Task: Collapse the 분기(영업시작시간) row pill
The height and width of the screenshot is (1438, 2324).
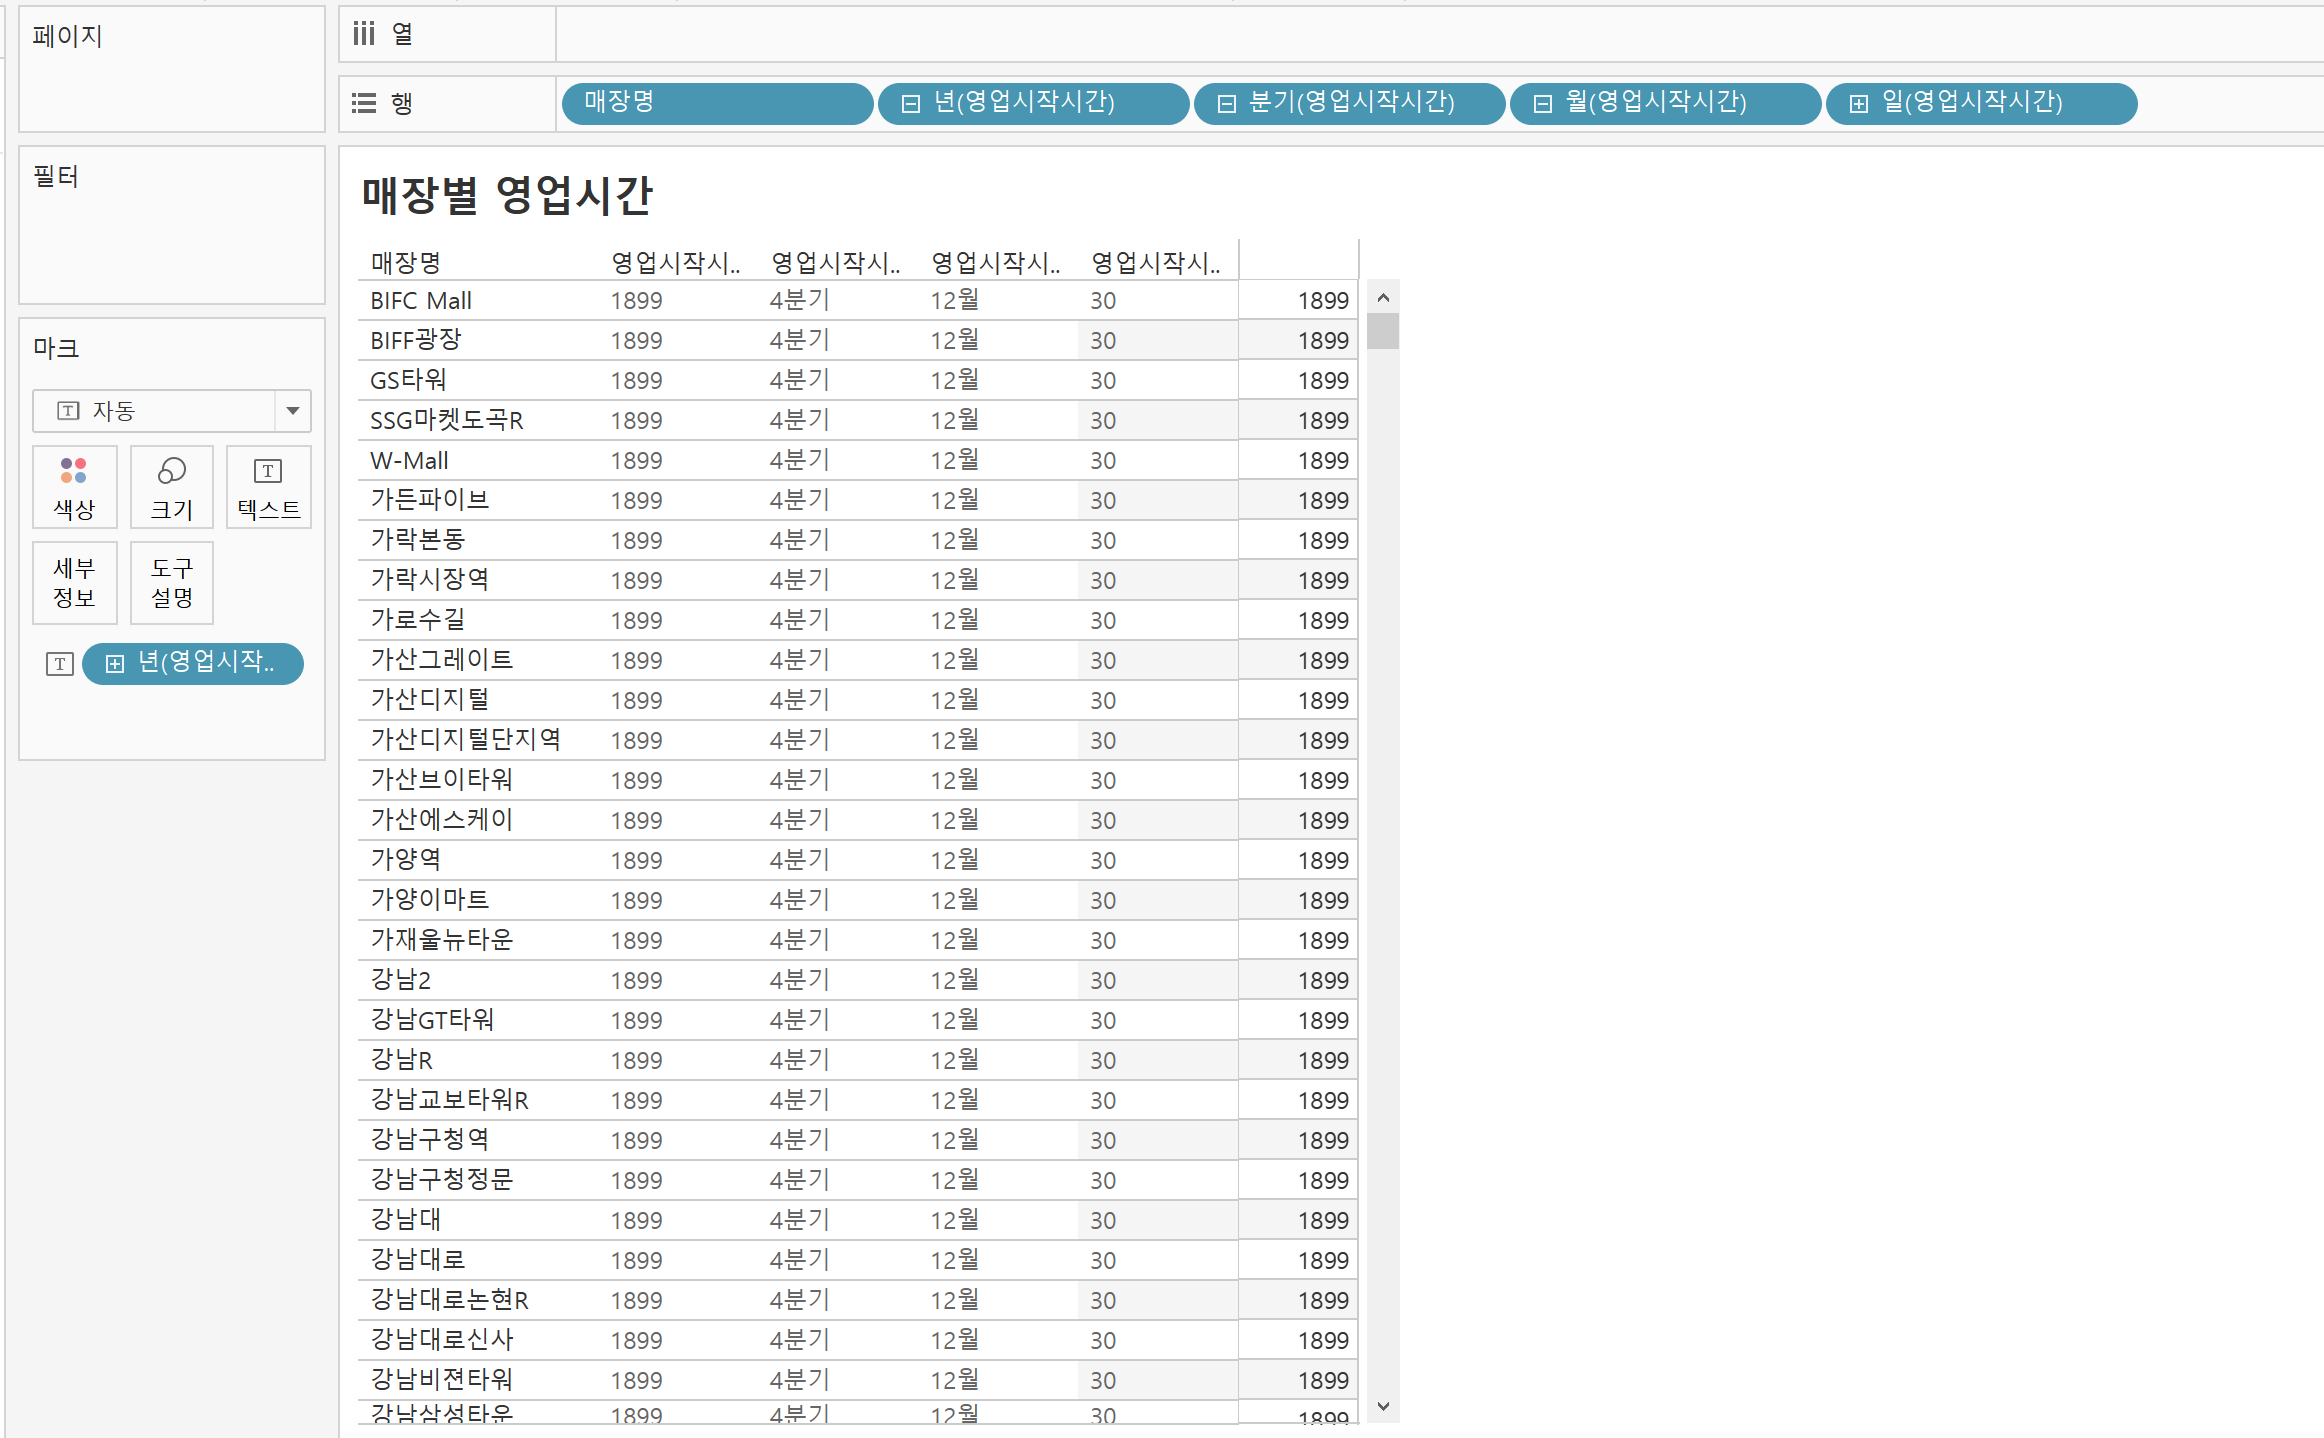Action: pyautogui.click(x=1226, y=104)
